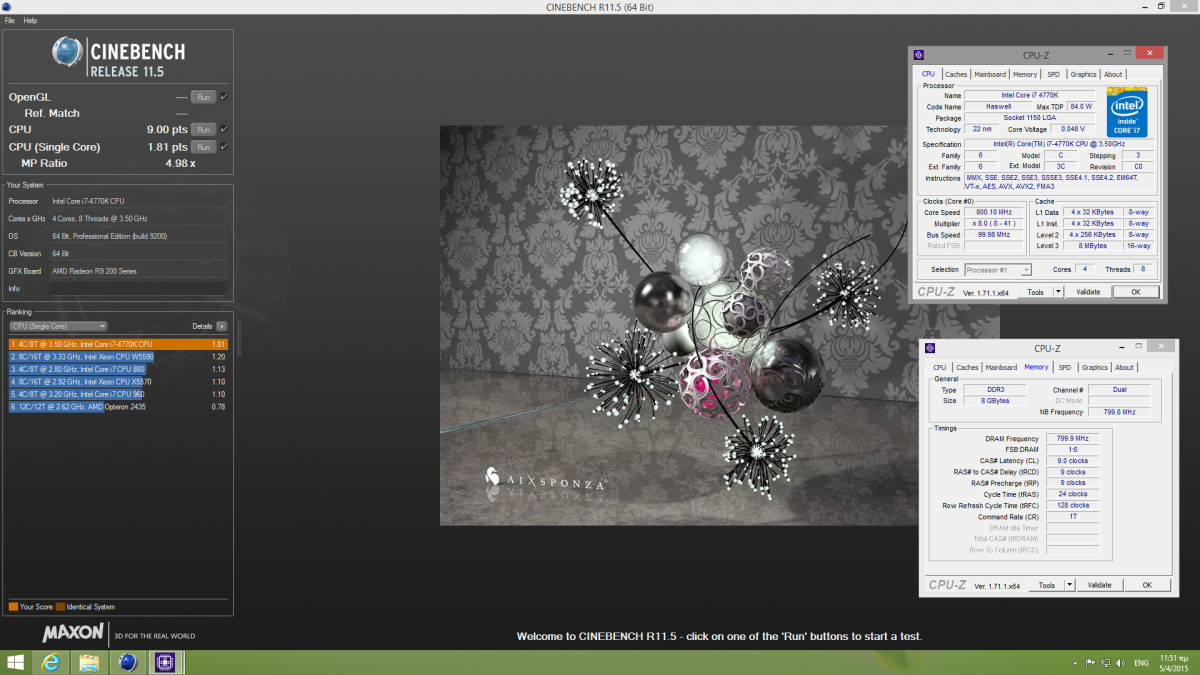Switch to CPU tab in bottom CPU-Z window
Image resolution: width=1200 pixels, height=675 pixels.
940,367
